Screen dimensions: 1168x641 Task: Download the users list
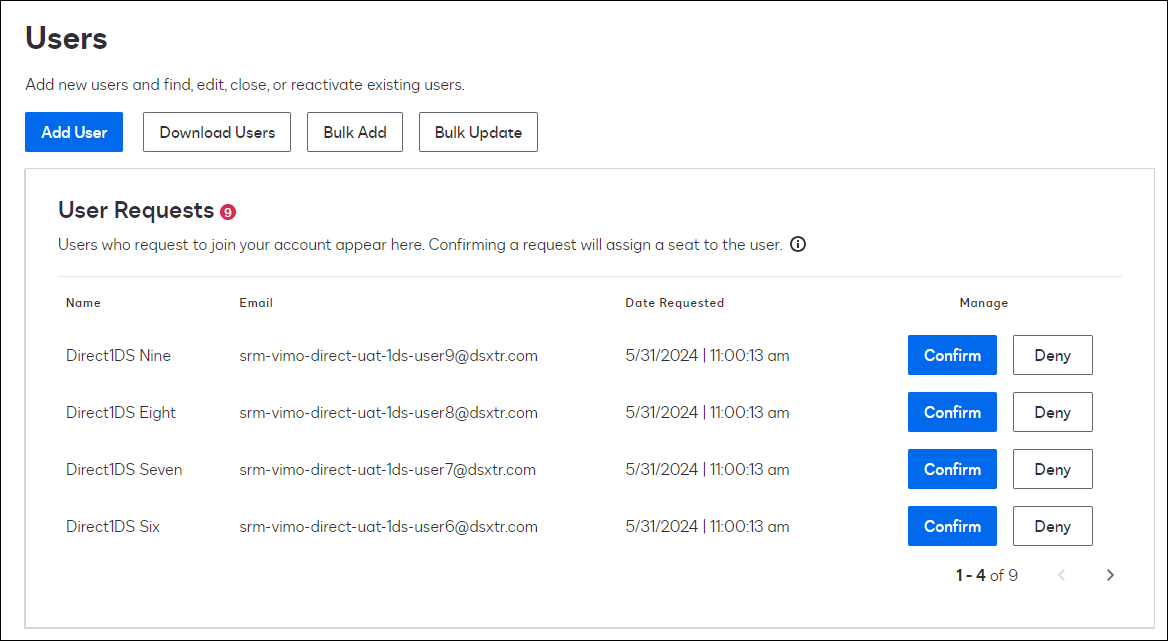coord(217,132)
